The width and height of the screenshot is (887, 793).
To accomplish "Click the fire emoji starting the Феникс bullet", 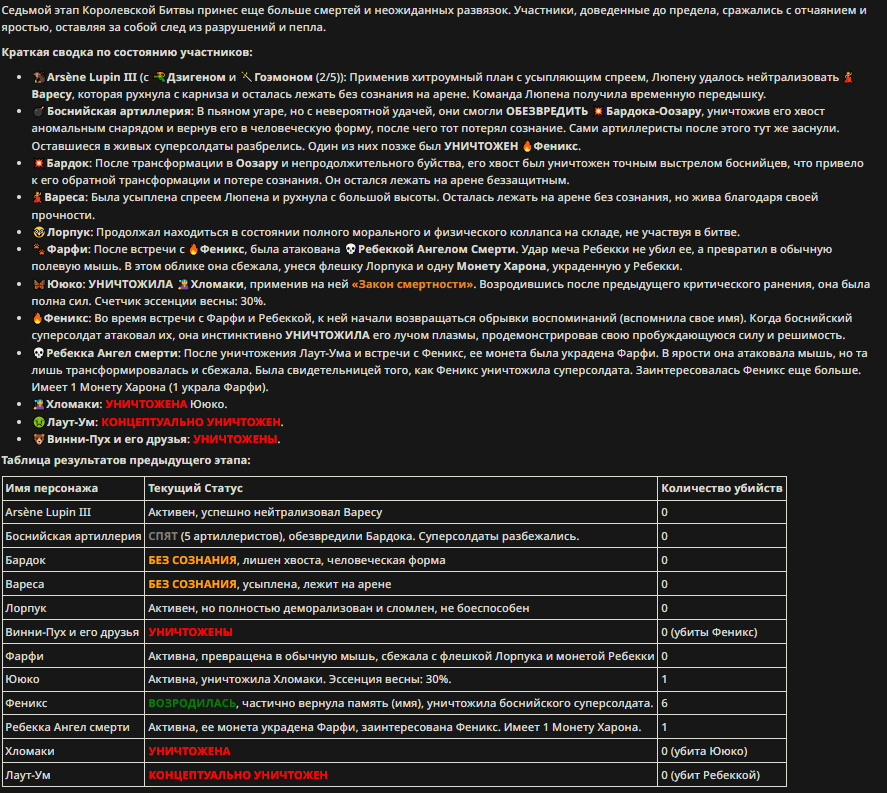I will coord(38,318).
